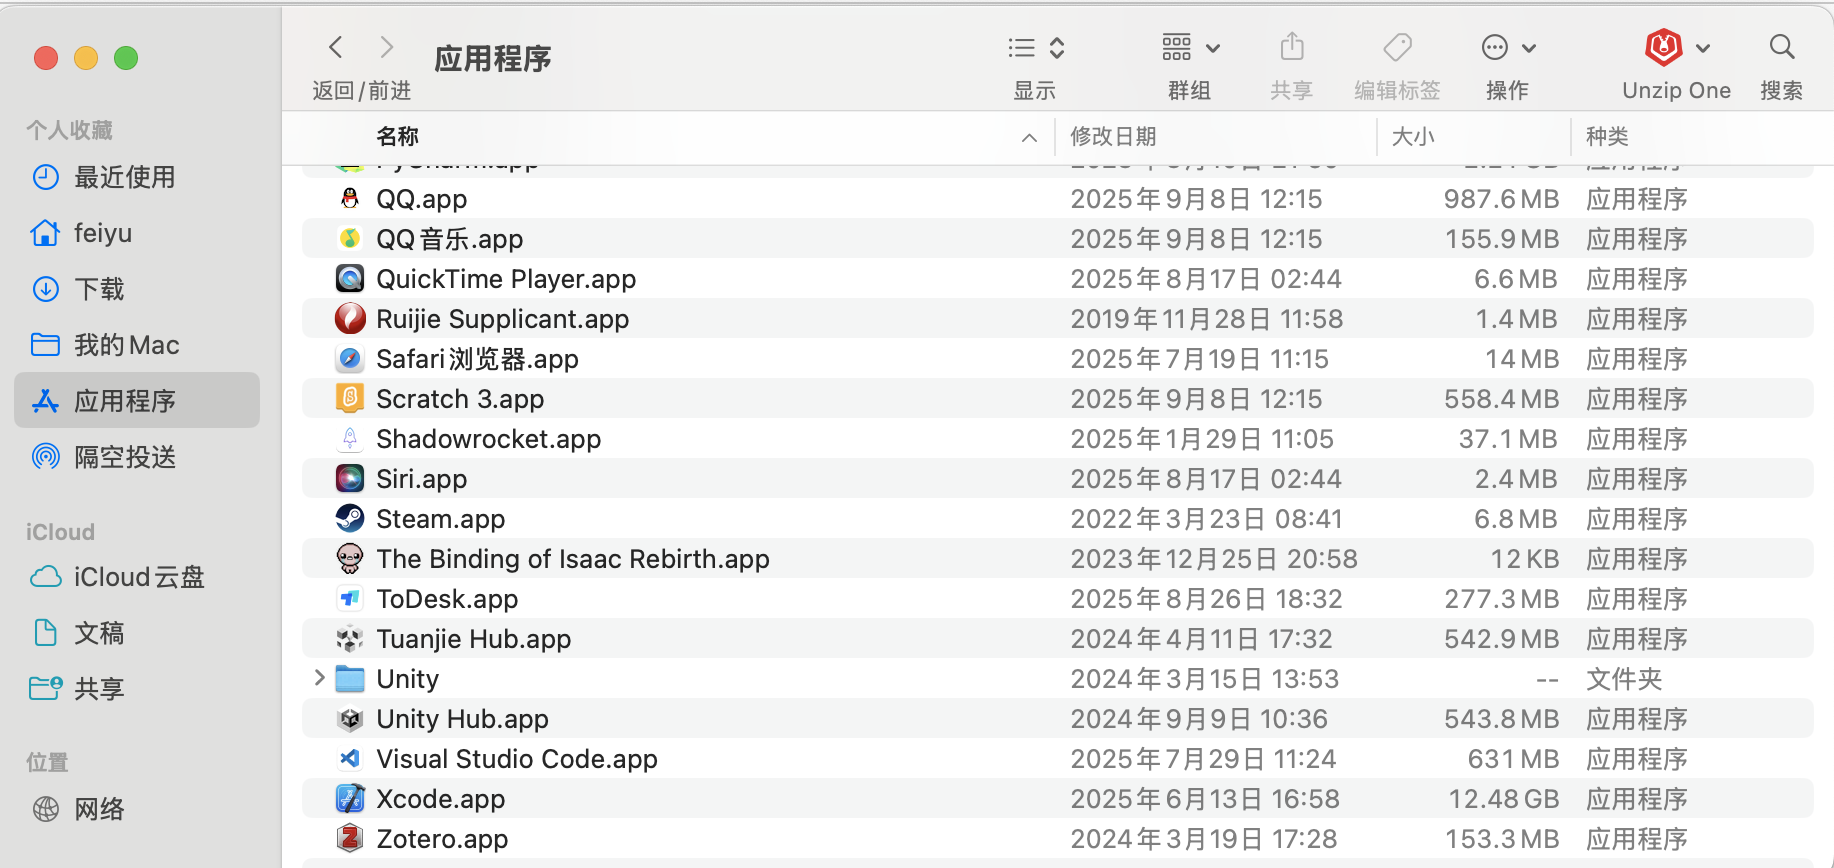Open 文稿 in the sidebar

point(137,633)
